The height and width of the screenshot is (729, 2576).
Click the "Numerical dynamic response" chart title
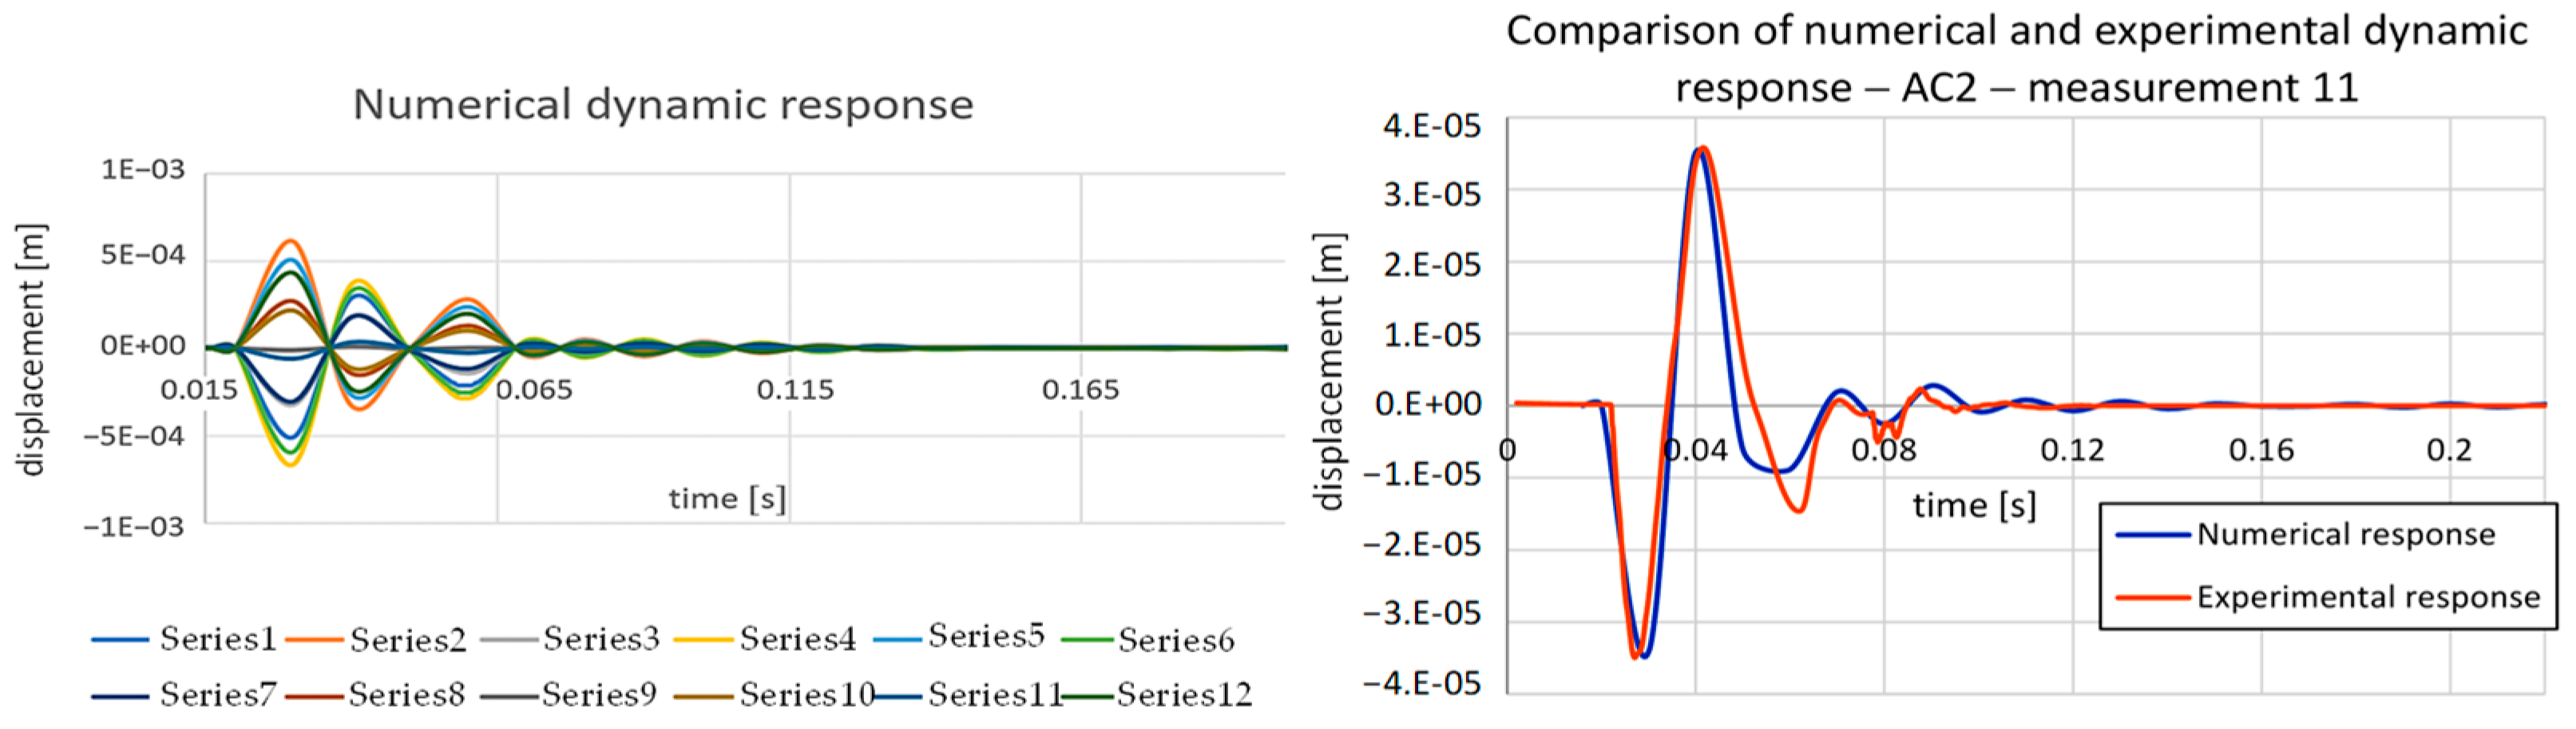[663, 105]
